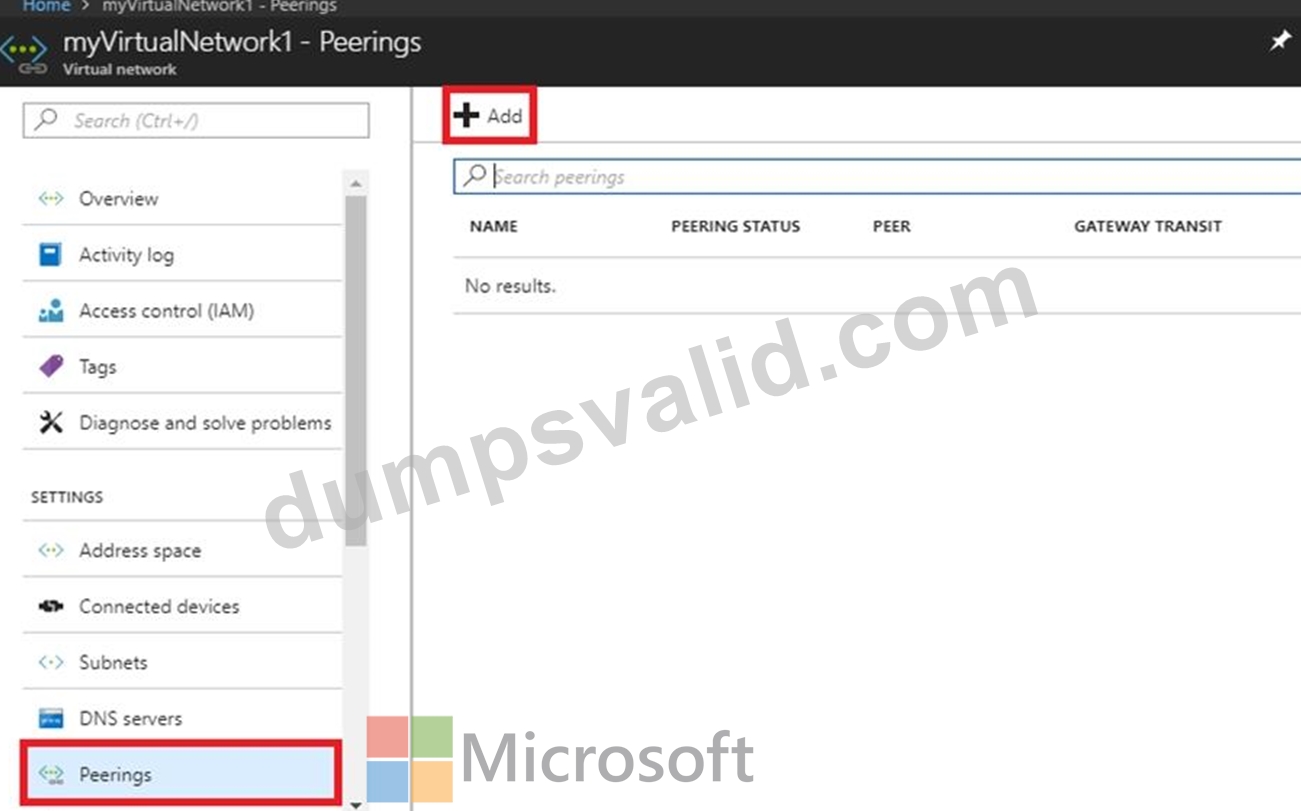Open Diagnose and solve problems
Image resolution: width=1301 pixels, height=811 pixels.
point(182,423)
